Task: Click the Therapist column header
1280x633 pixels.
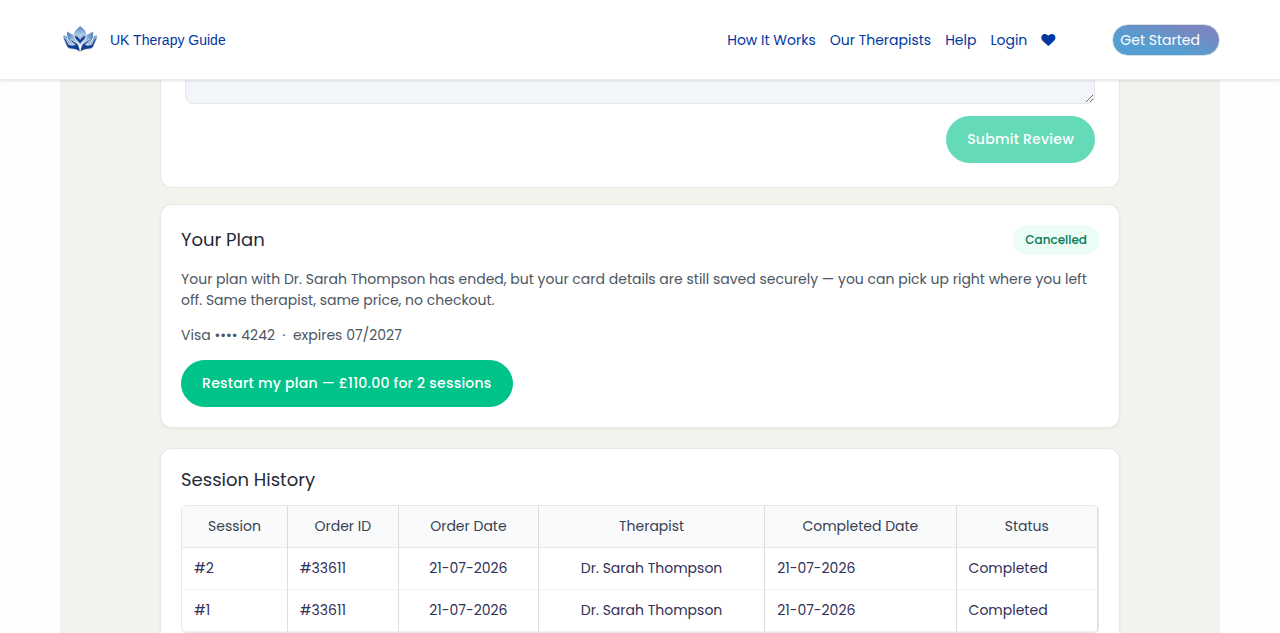Action: [651, 526]
